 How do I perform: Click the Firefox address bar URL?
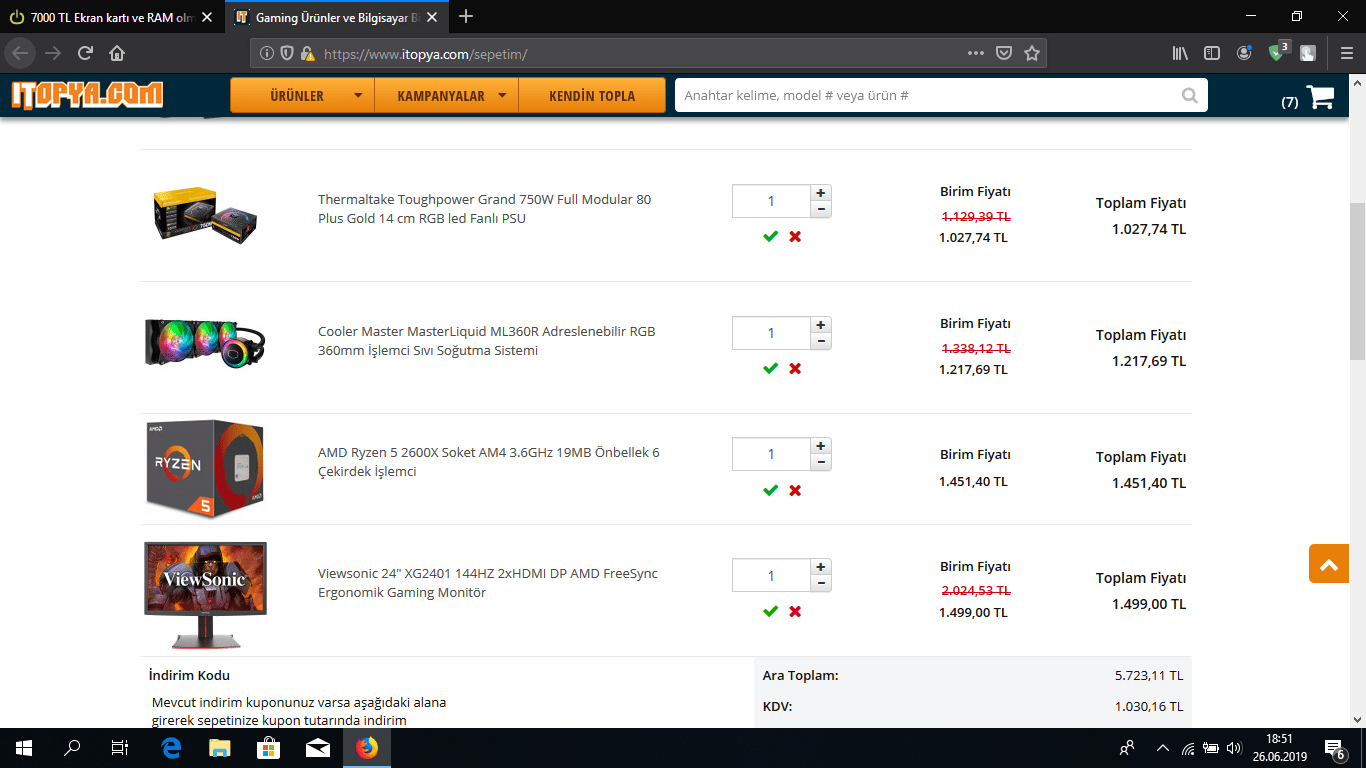(x=640, y=54)
